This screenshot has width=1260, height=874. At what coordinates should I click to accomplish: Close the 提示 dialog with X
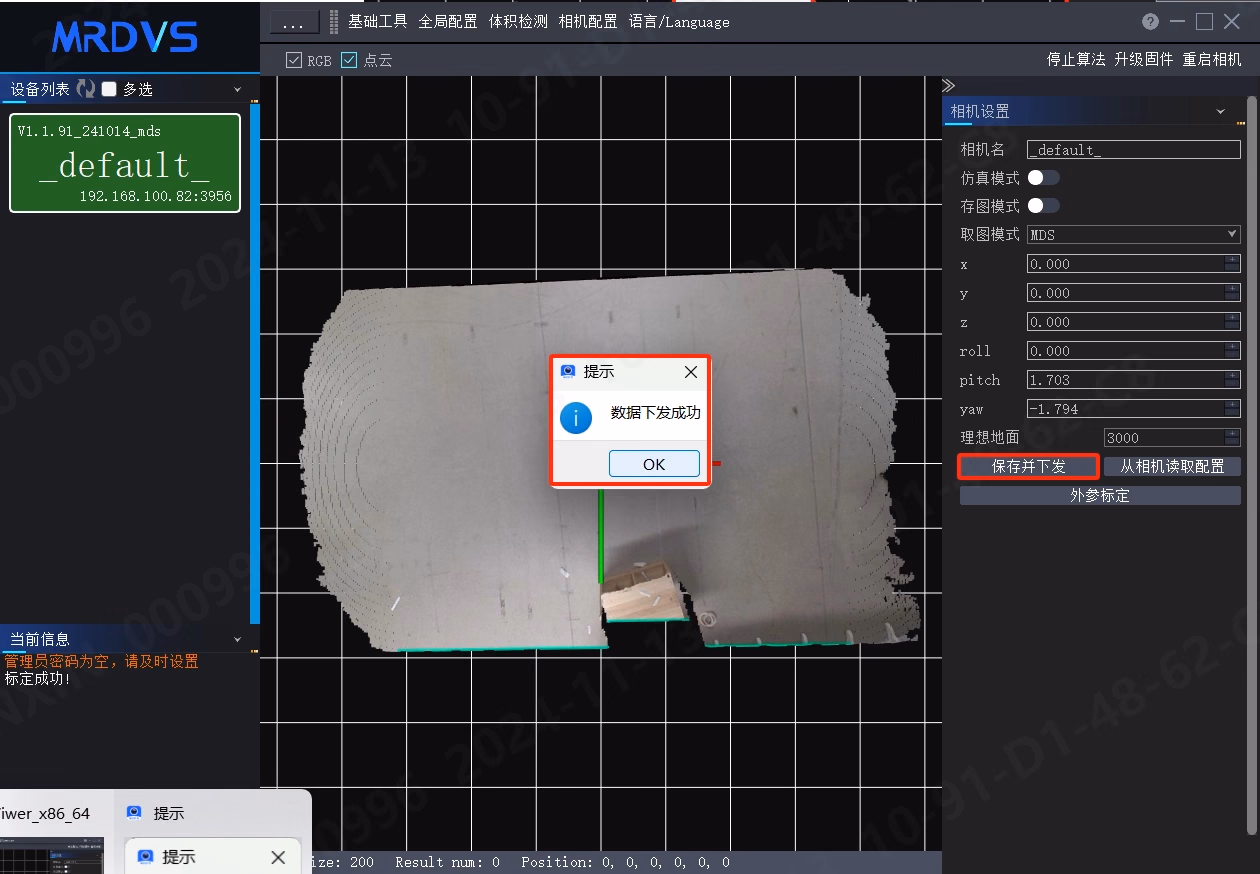point(690,372)
